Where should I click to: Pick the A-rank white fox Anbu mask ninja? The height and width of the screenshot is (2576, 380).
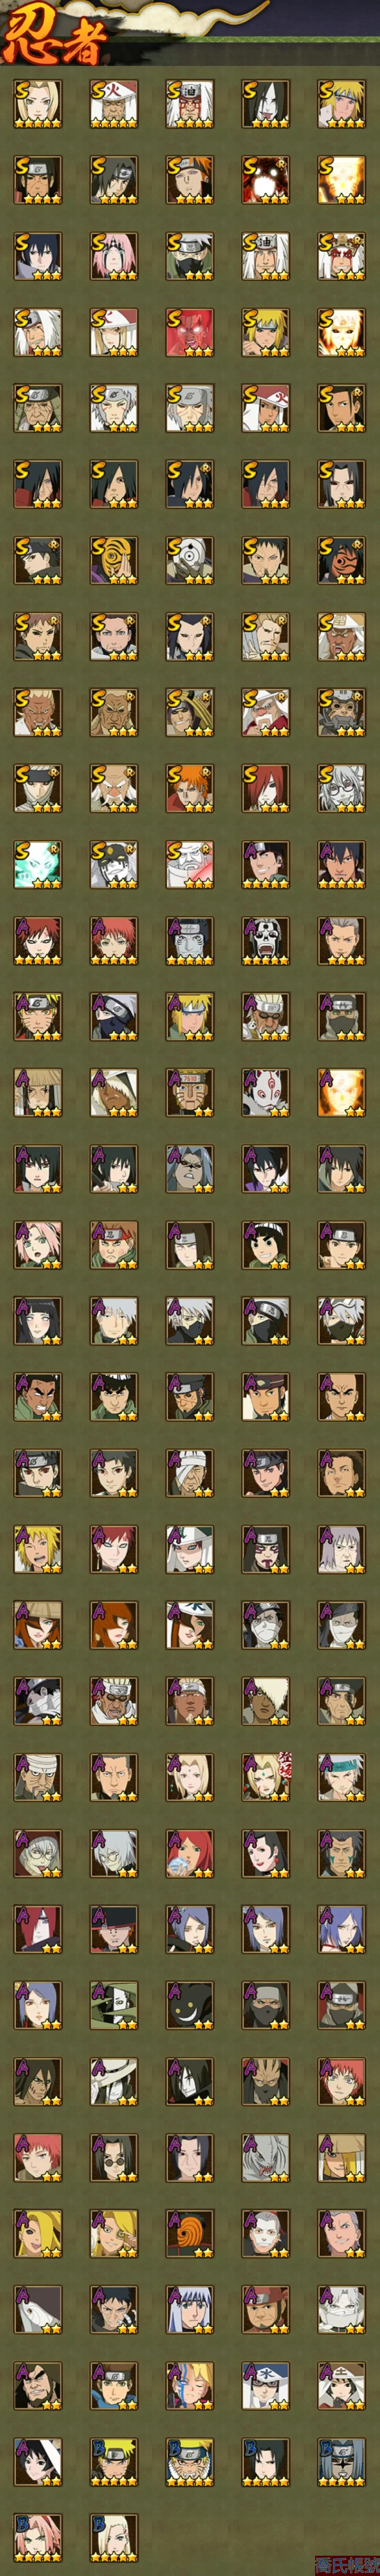(x=266, y=1092)
